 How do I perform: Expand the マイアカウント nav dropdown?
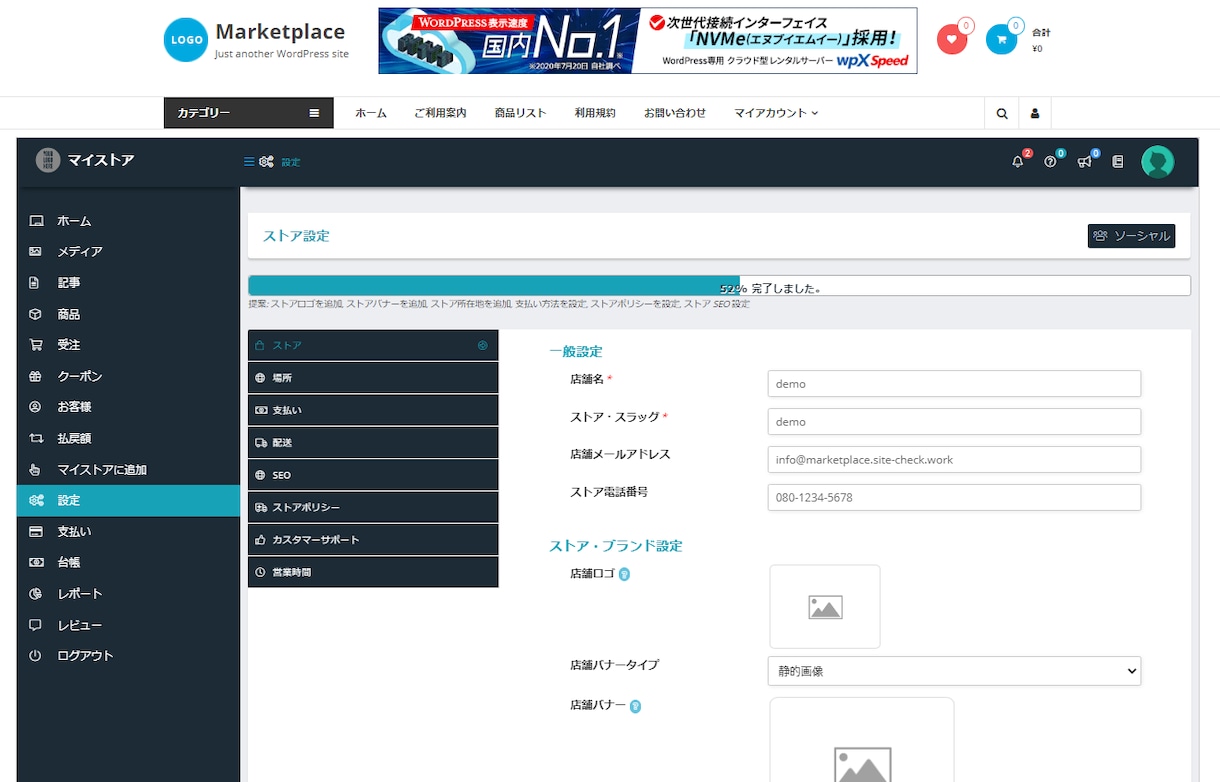tap(776, 113)
